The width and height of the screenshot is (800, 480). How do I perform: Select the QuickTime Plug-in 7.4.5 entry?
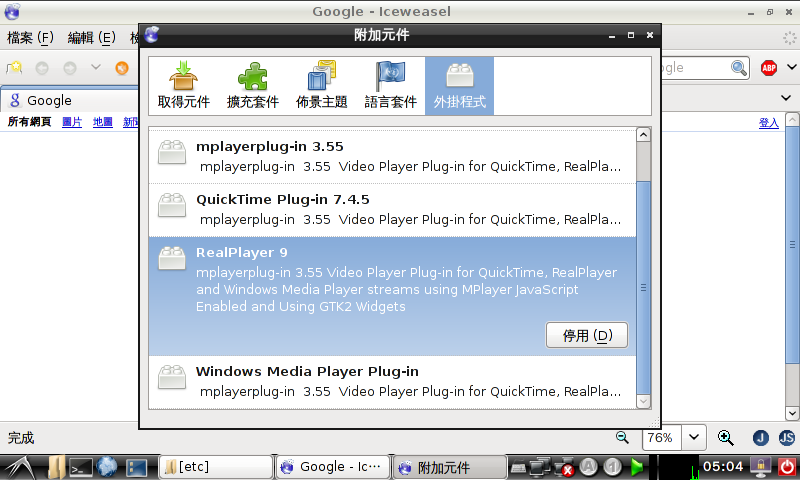tap(392, 210)
